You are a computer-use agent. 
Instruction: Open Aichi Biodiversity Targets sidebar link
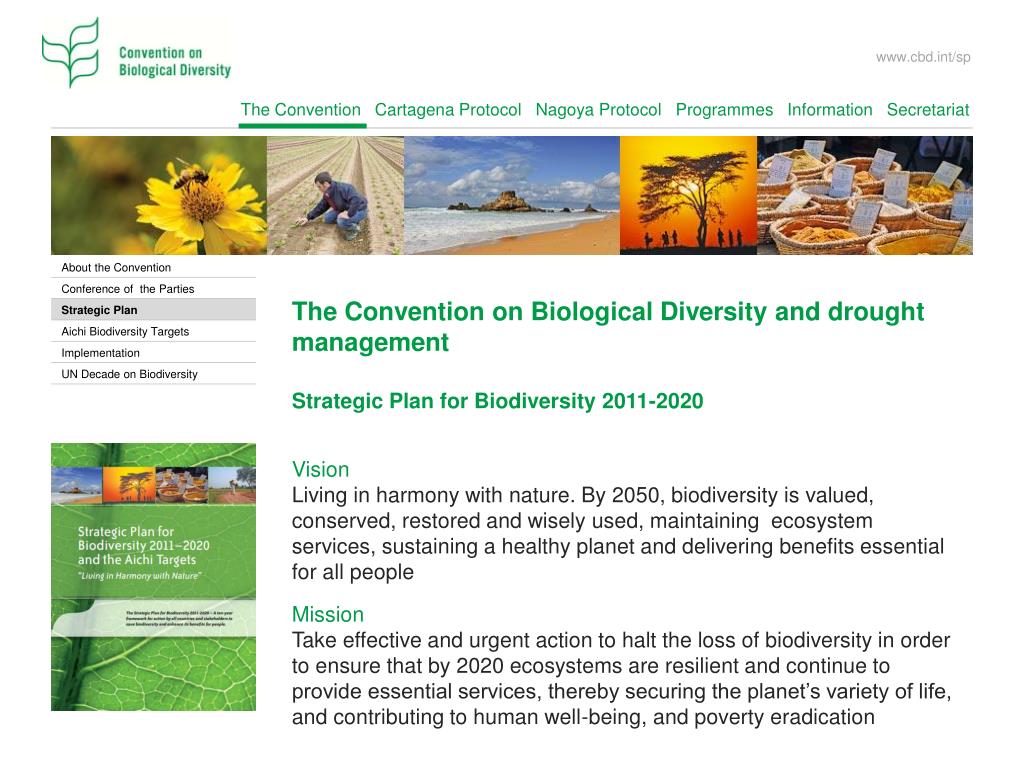tap(153, 331)
